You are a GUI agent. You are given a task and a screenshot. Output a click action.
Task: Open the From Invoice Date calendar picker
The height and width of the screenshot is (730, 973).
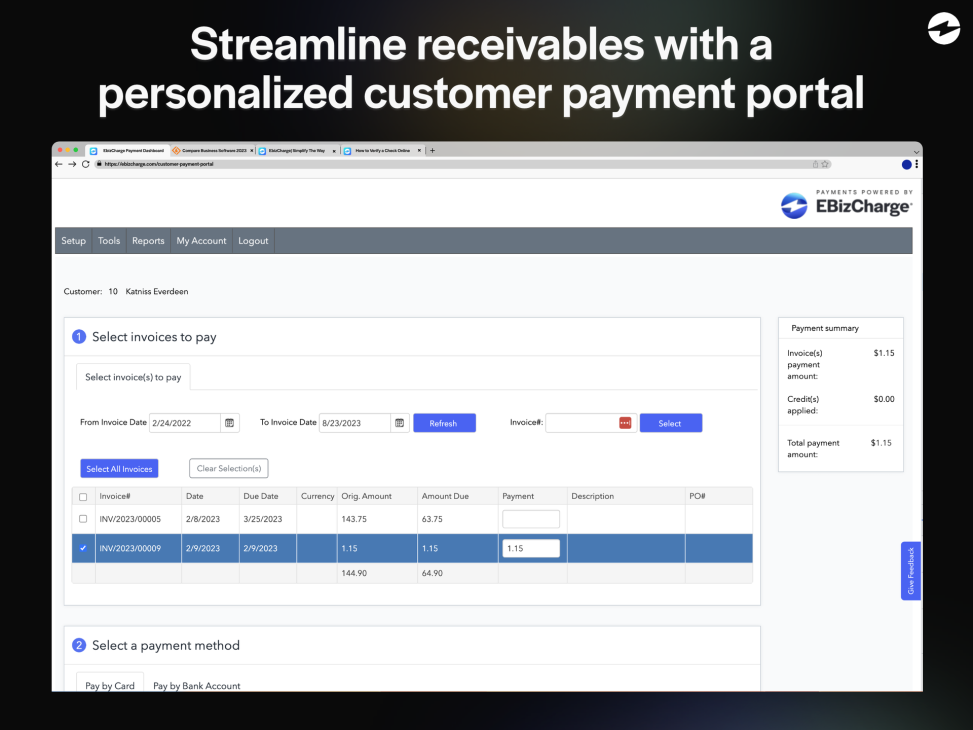point(230,423)
